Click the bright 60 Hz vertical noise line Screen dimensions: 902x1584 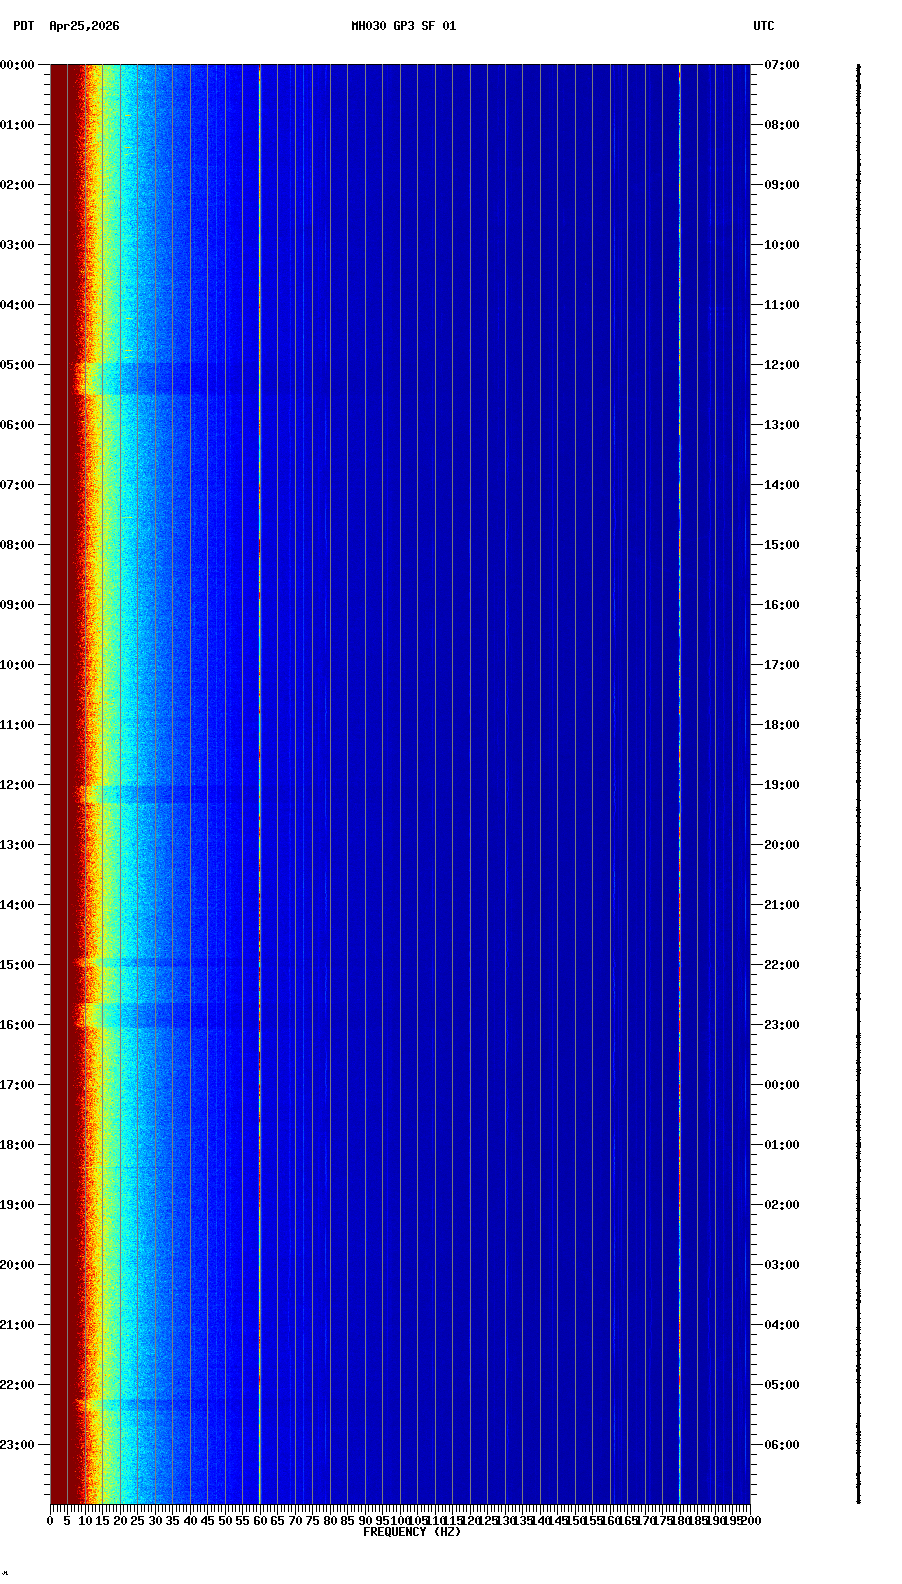260,785
